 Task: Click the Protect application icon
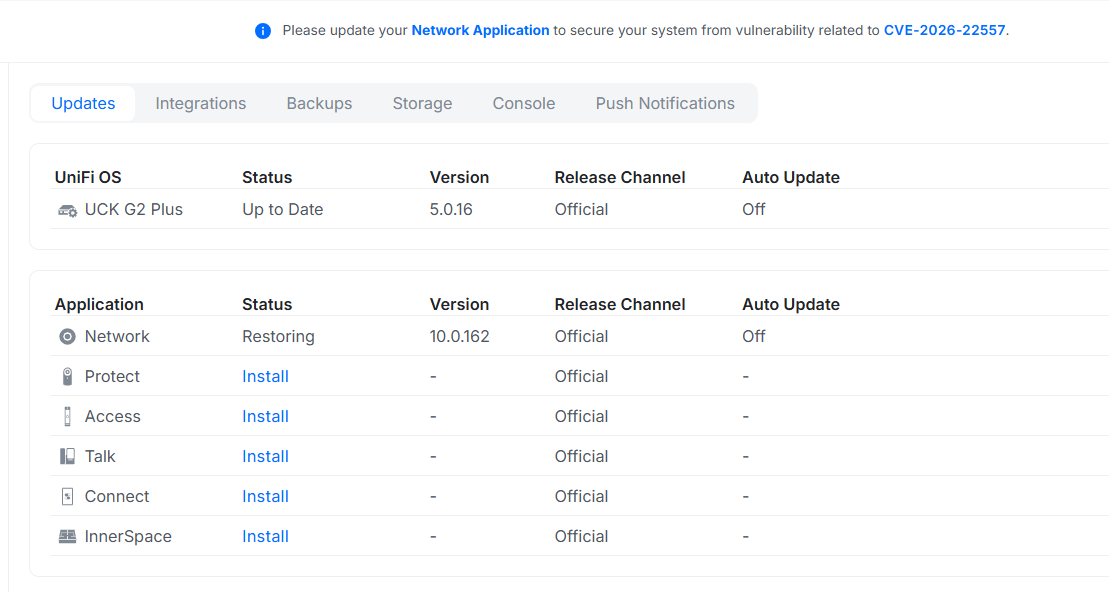[x=67, y=377]
